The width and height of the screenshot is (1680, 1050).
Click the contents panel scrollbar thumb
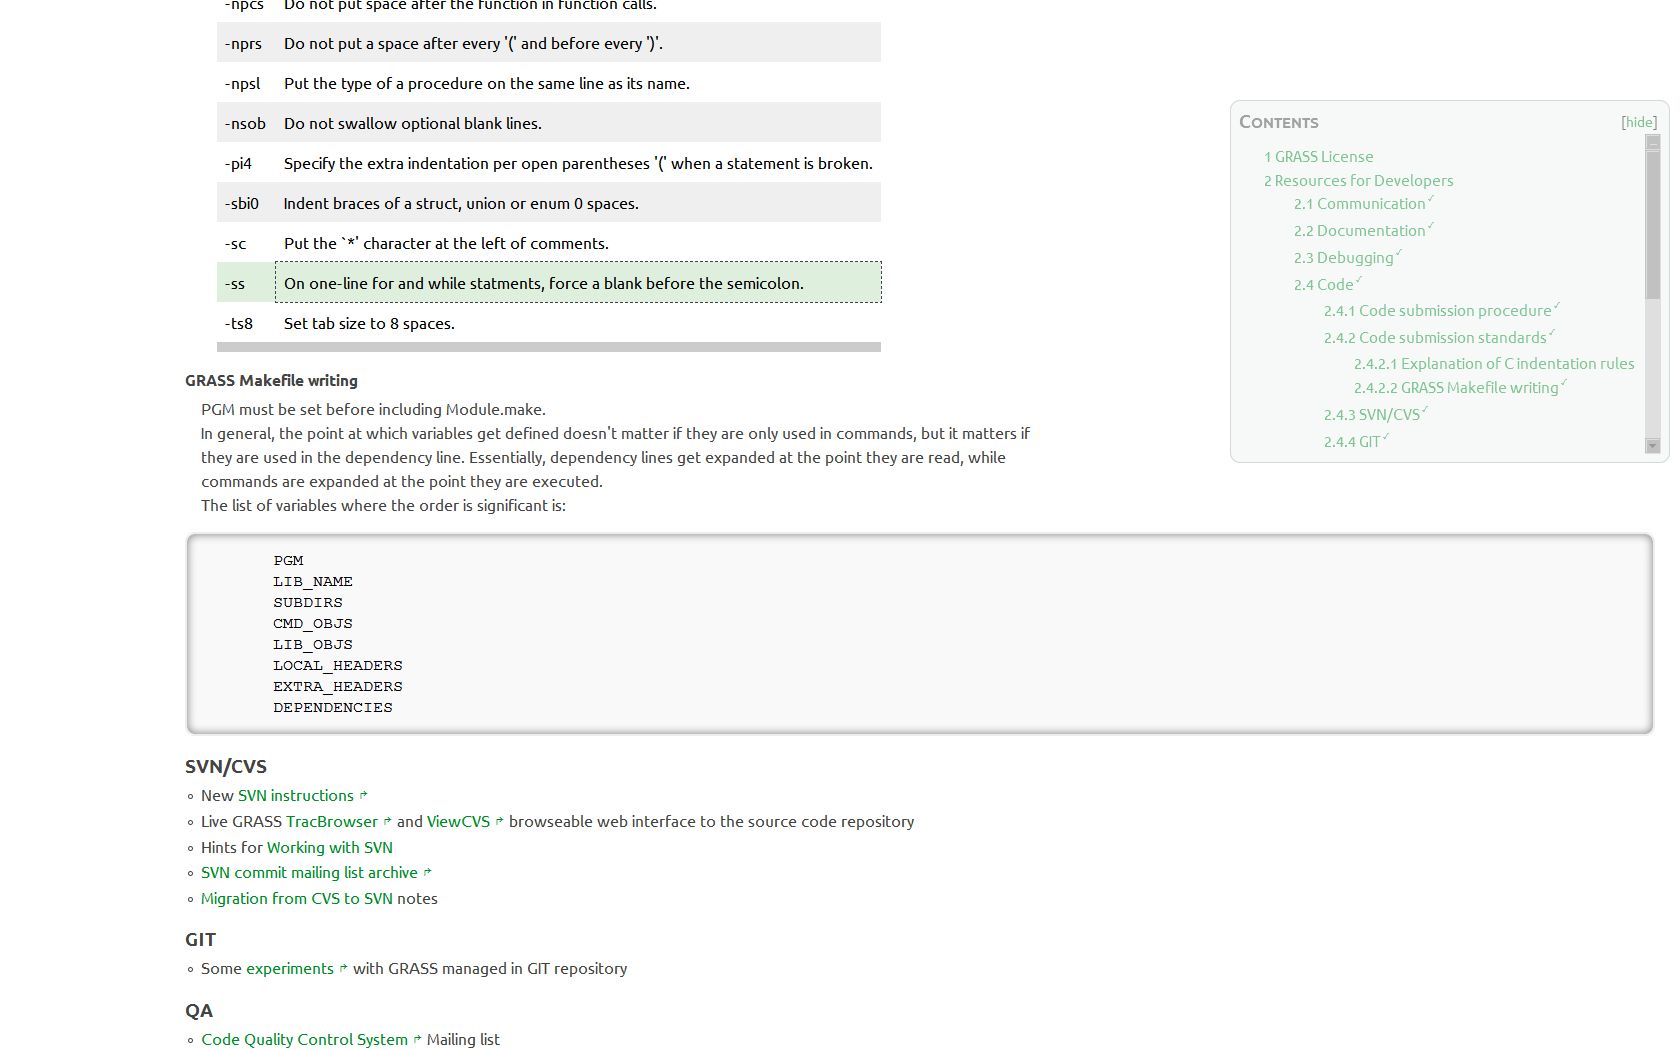[1652, 225]
